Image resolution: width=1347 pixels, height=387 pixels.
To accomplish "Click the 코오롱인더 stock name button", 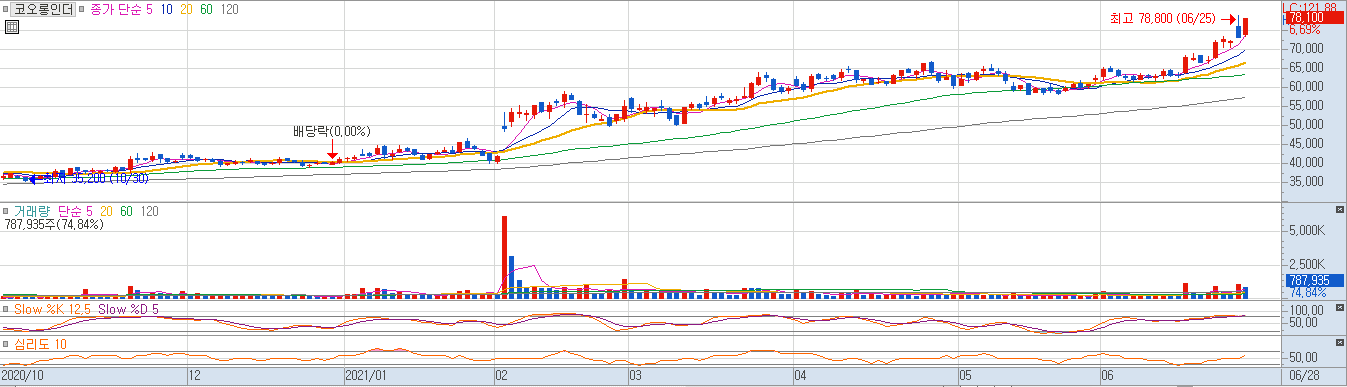I will (x=43, y=9).
